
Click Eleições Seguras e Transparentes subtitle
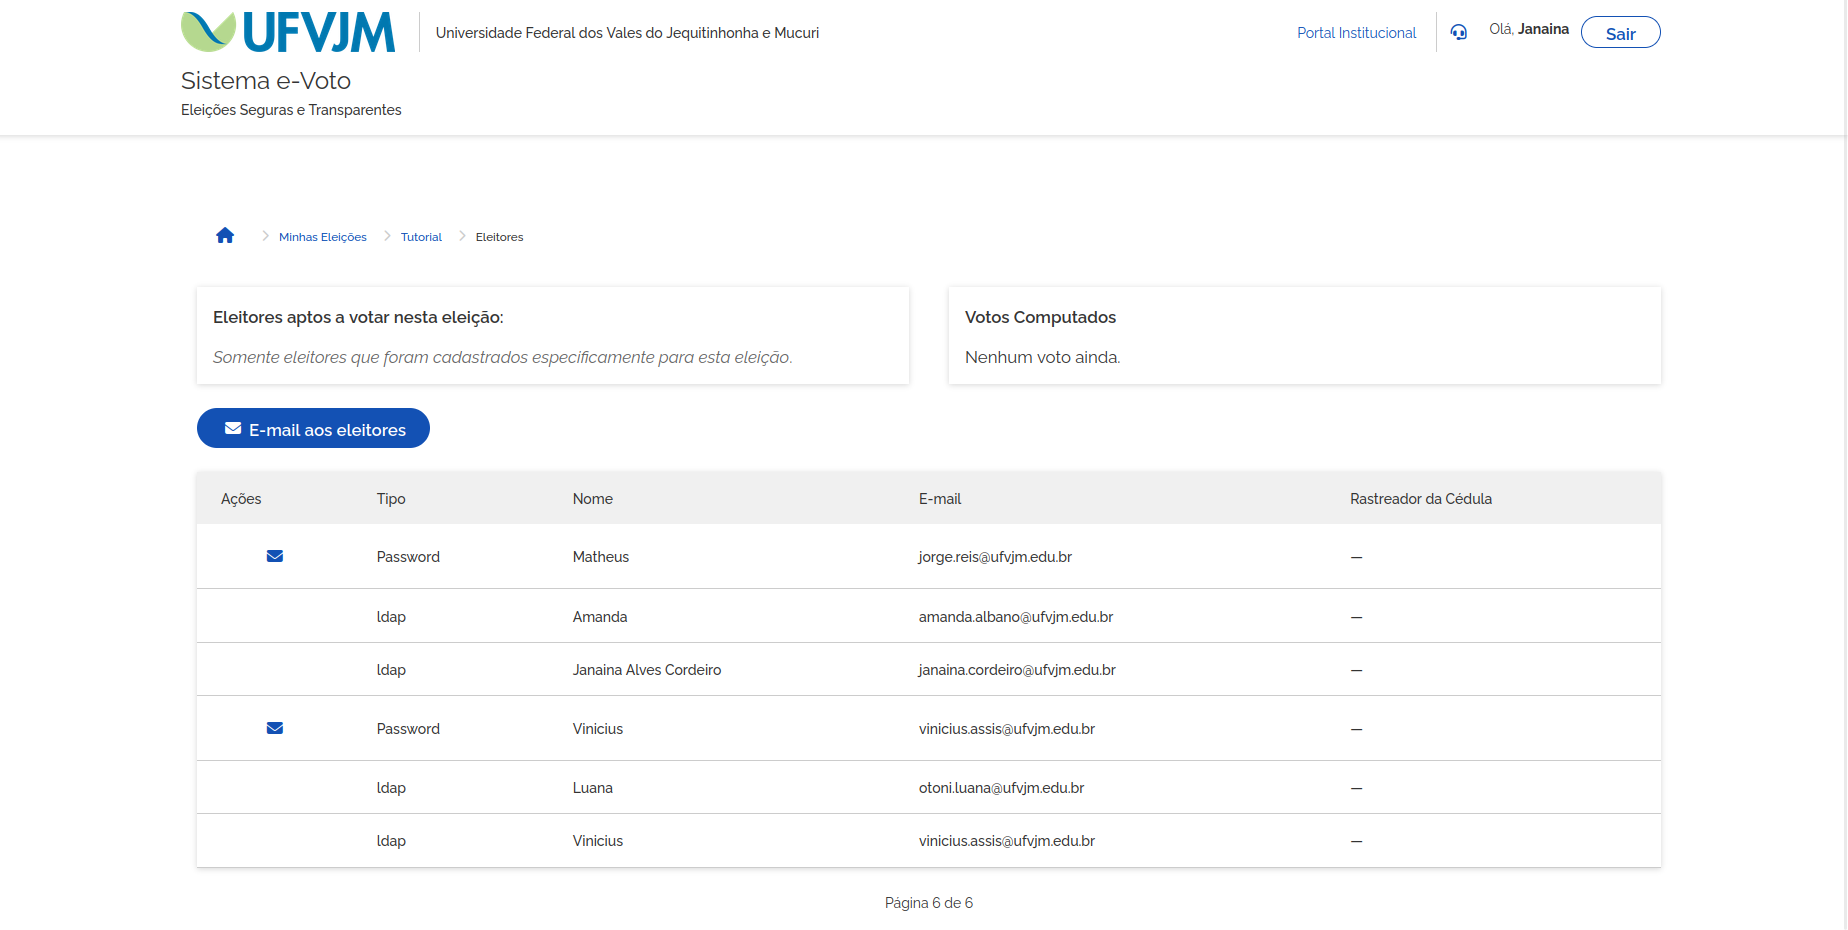[291, 110]
